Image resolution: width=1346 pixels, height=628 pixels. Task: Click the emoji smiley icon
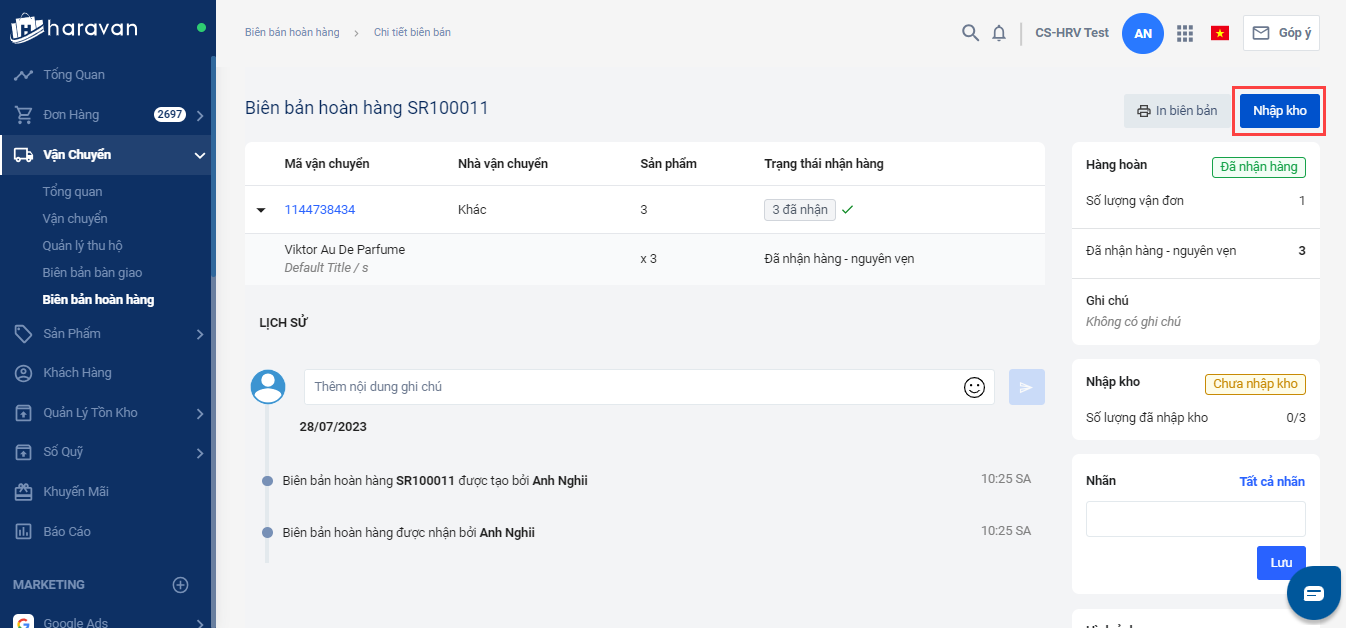(974, 387)
